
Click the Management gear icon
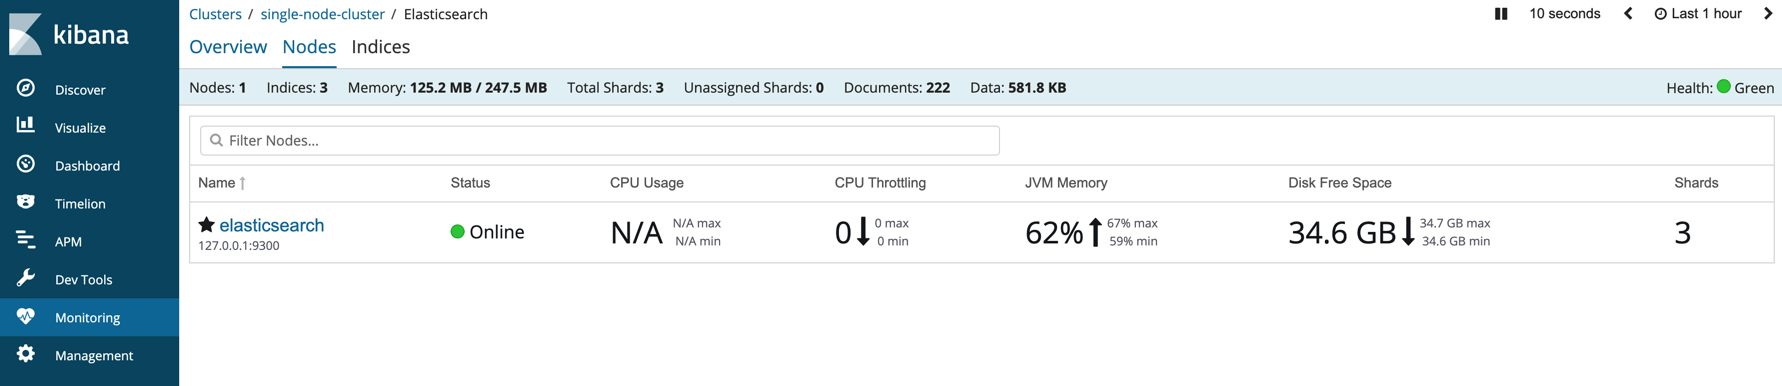(x=26, y=354)
